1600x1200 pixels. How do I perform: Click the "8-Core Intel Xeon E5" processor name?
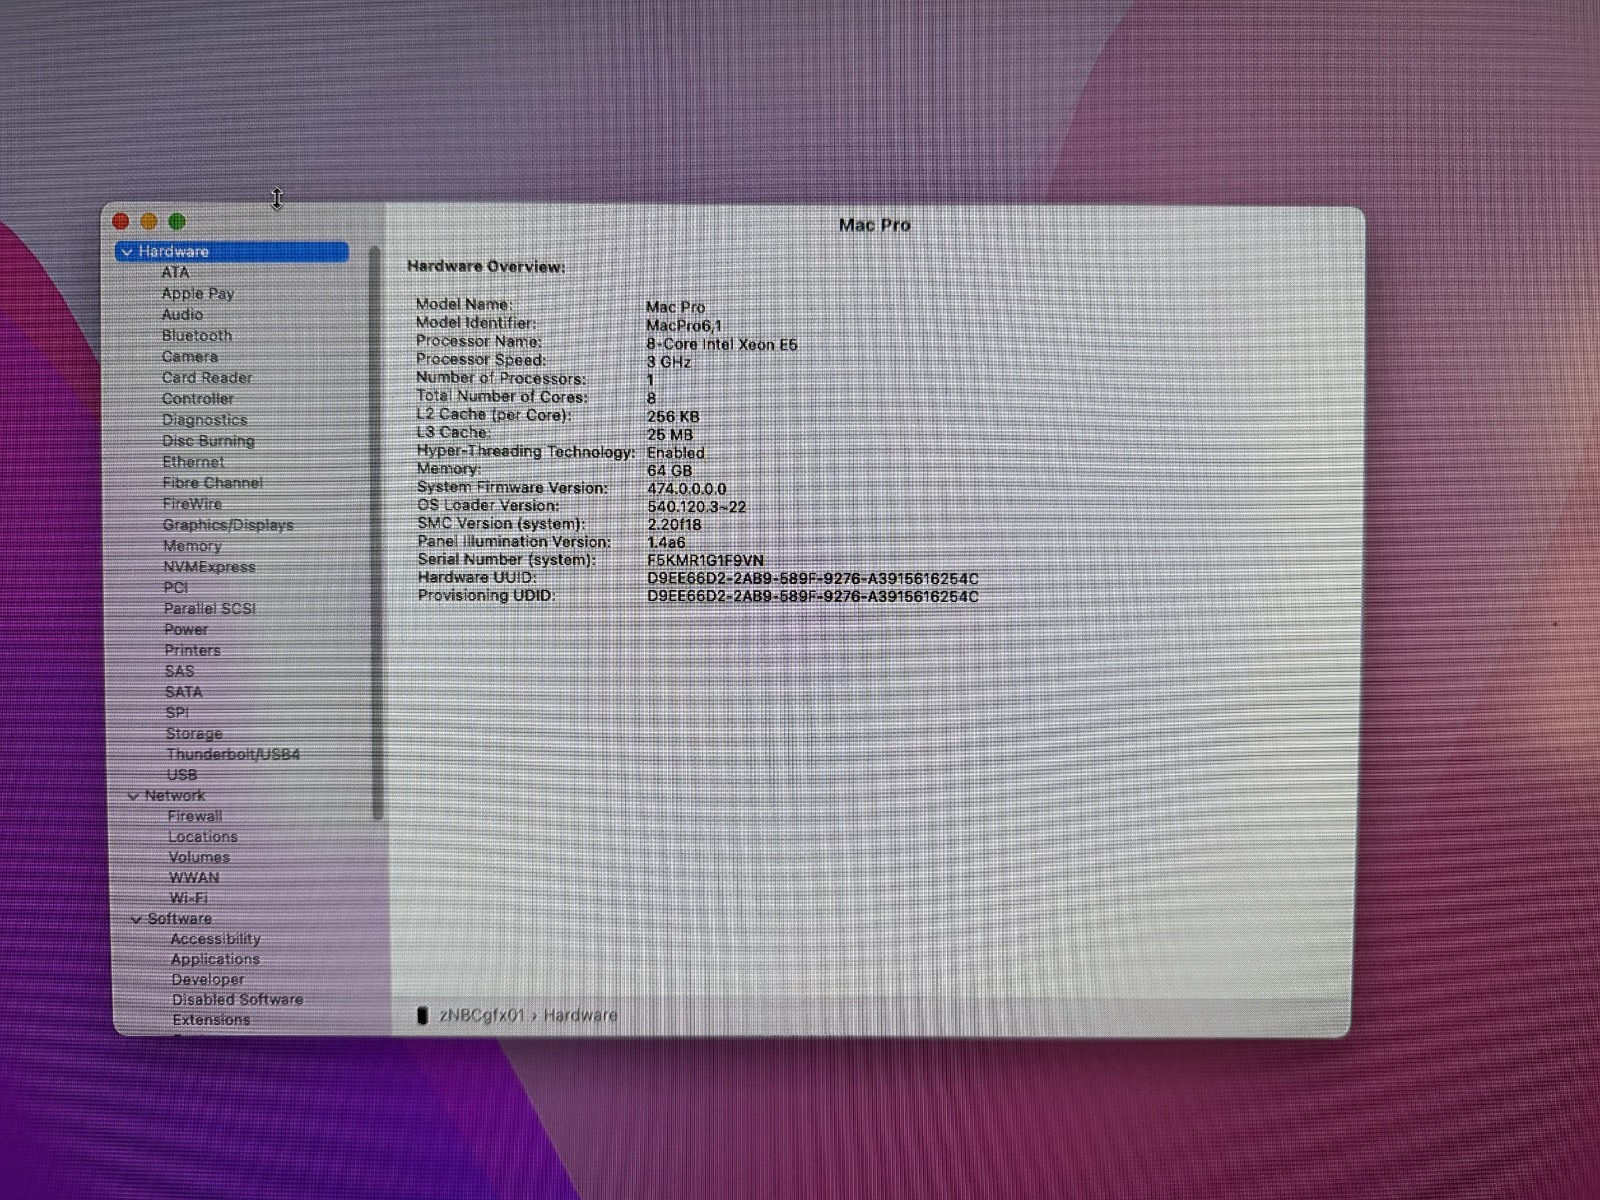pos(722,345)
